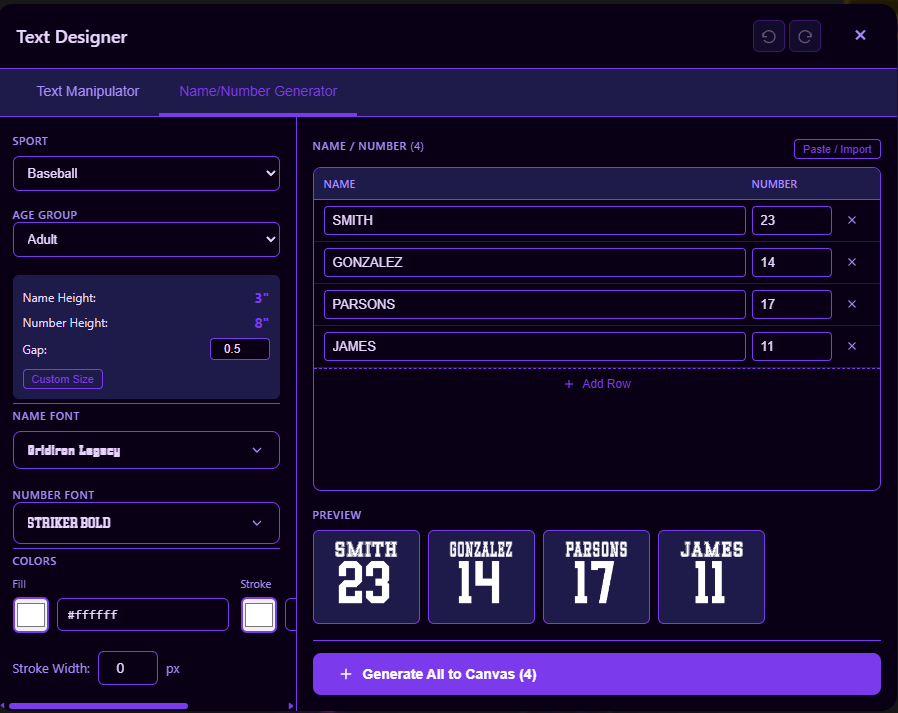
Task: Click the plus icon to Add Row
Action: [x=570, y=383]
